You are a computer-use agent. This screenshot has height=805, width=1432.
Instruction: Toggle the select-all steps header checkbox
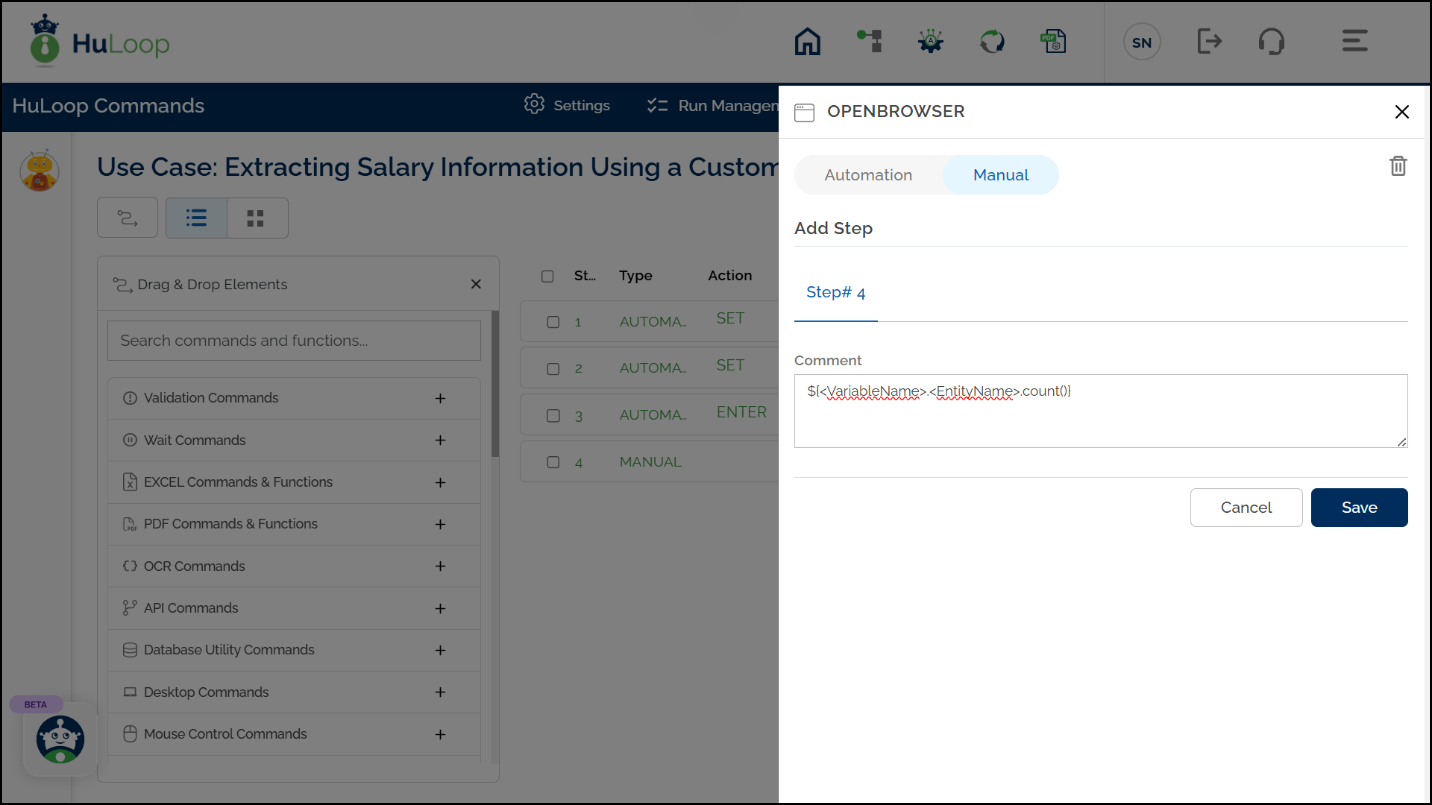547,276
